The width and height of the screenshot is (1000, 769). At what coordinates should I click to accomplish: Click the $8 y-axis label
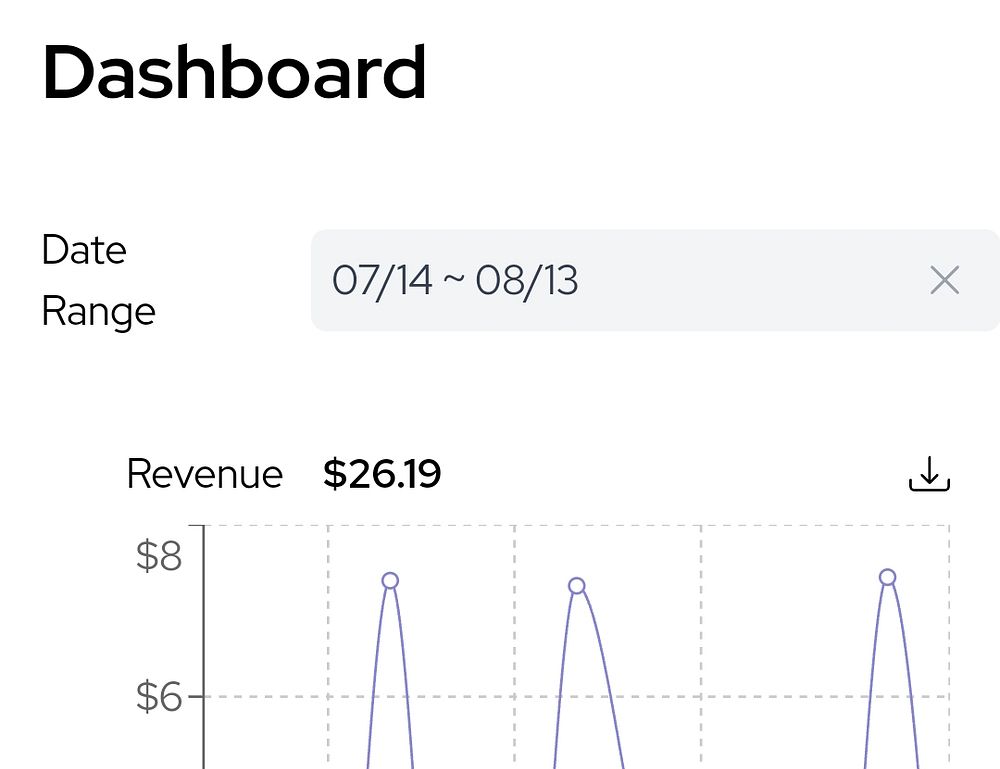point(159,555)
